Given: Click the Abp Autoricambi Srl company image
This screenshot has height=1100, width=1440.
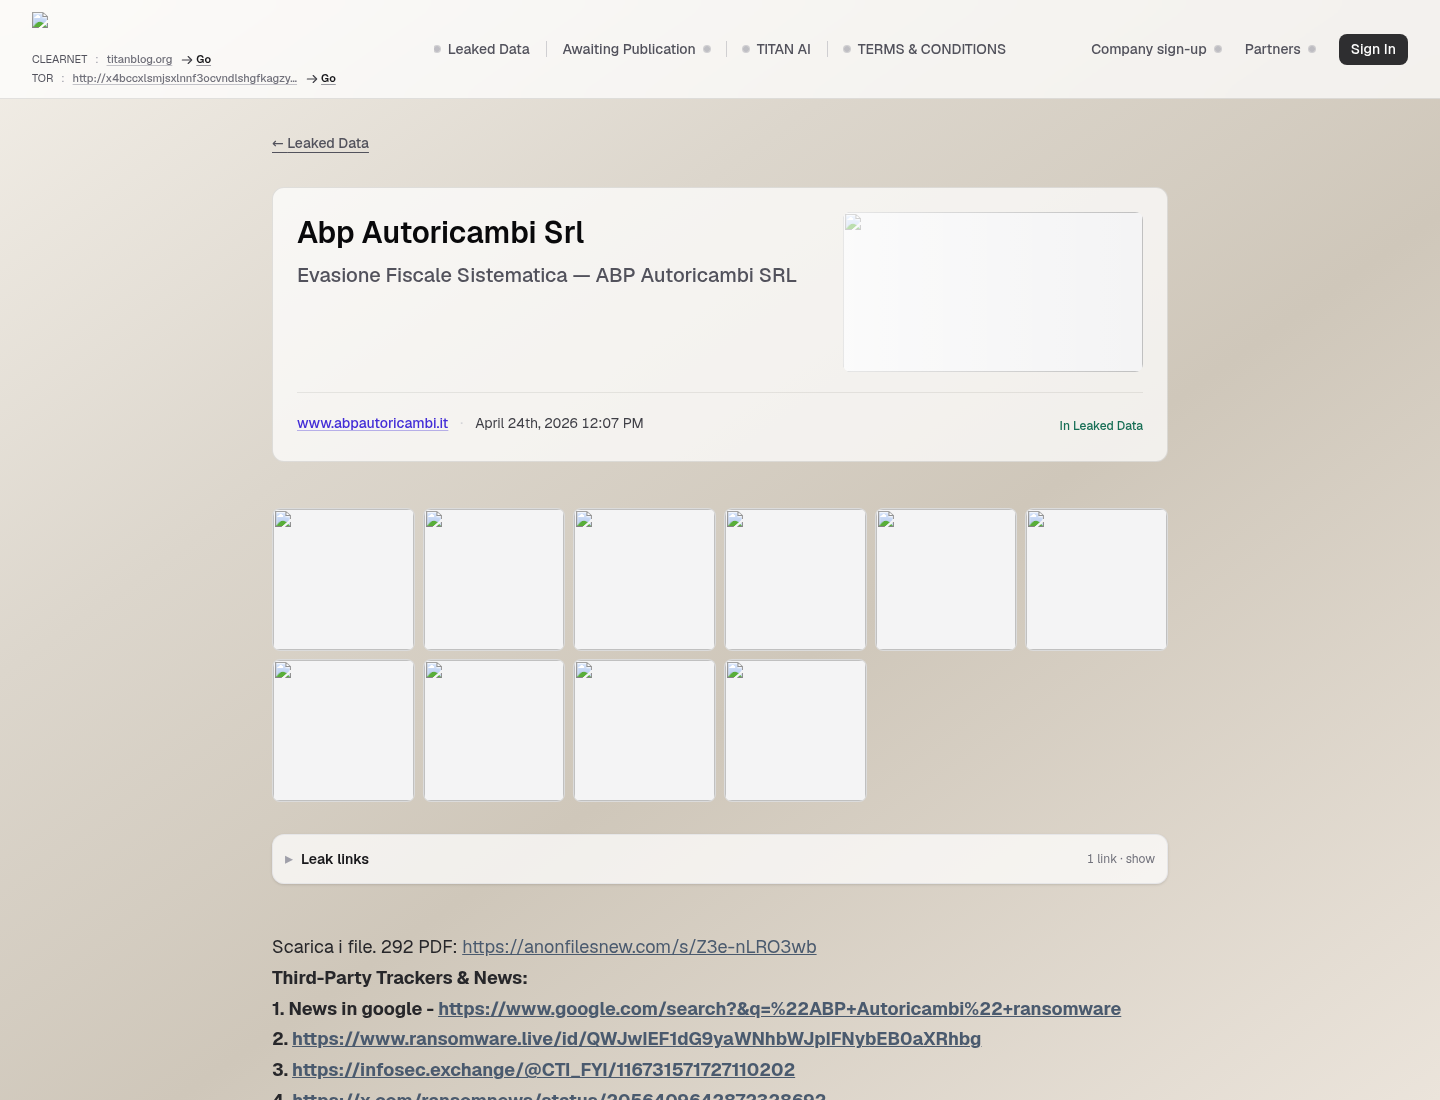Looking at the screenshot, I should pyautogui.click(x=993, y=292).
